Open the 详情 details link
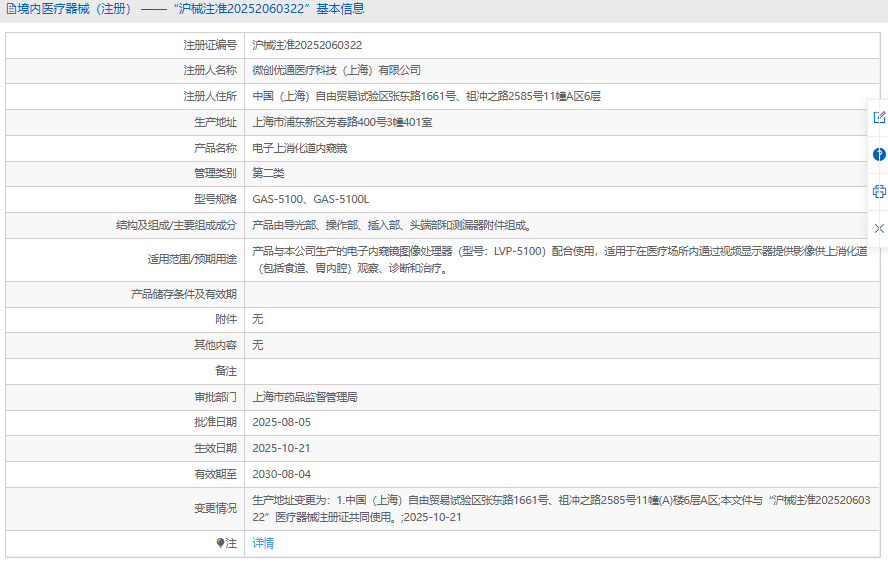 pyautogui.click(x=263, y=543)
